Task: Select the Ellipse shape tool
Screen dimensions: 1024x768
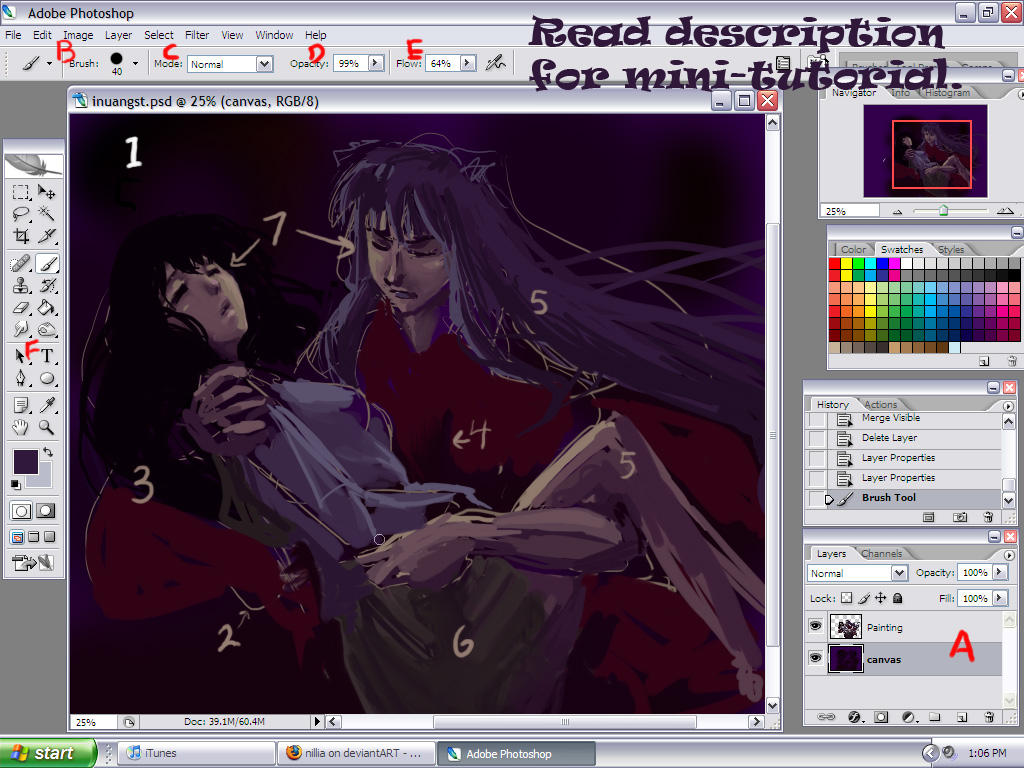Action: click(46, 378)
